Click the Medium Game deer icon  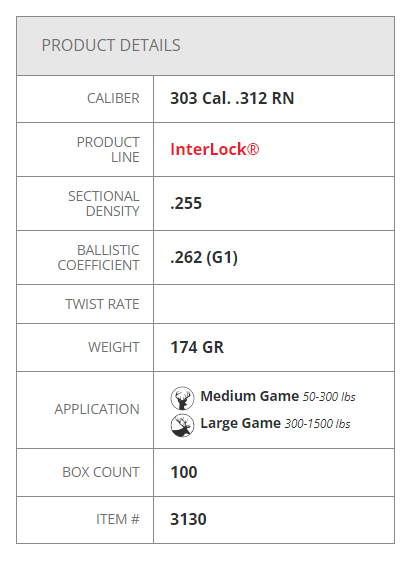point(182,398)
